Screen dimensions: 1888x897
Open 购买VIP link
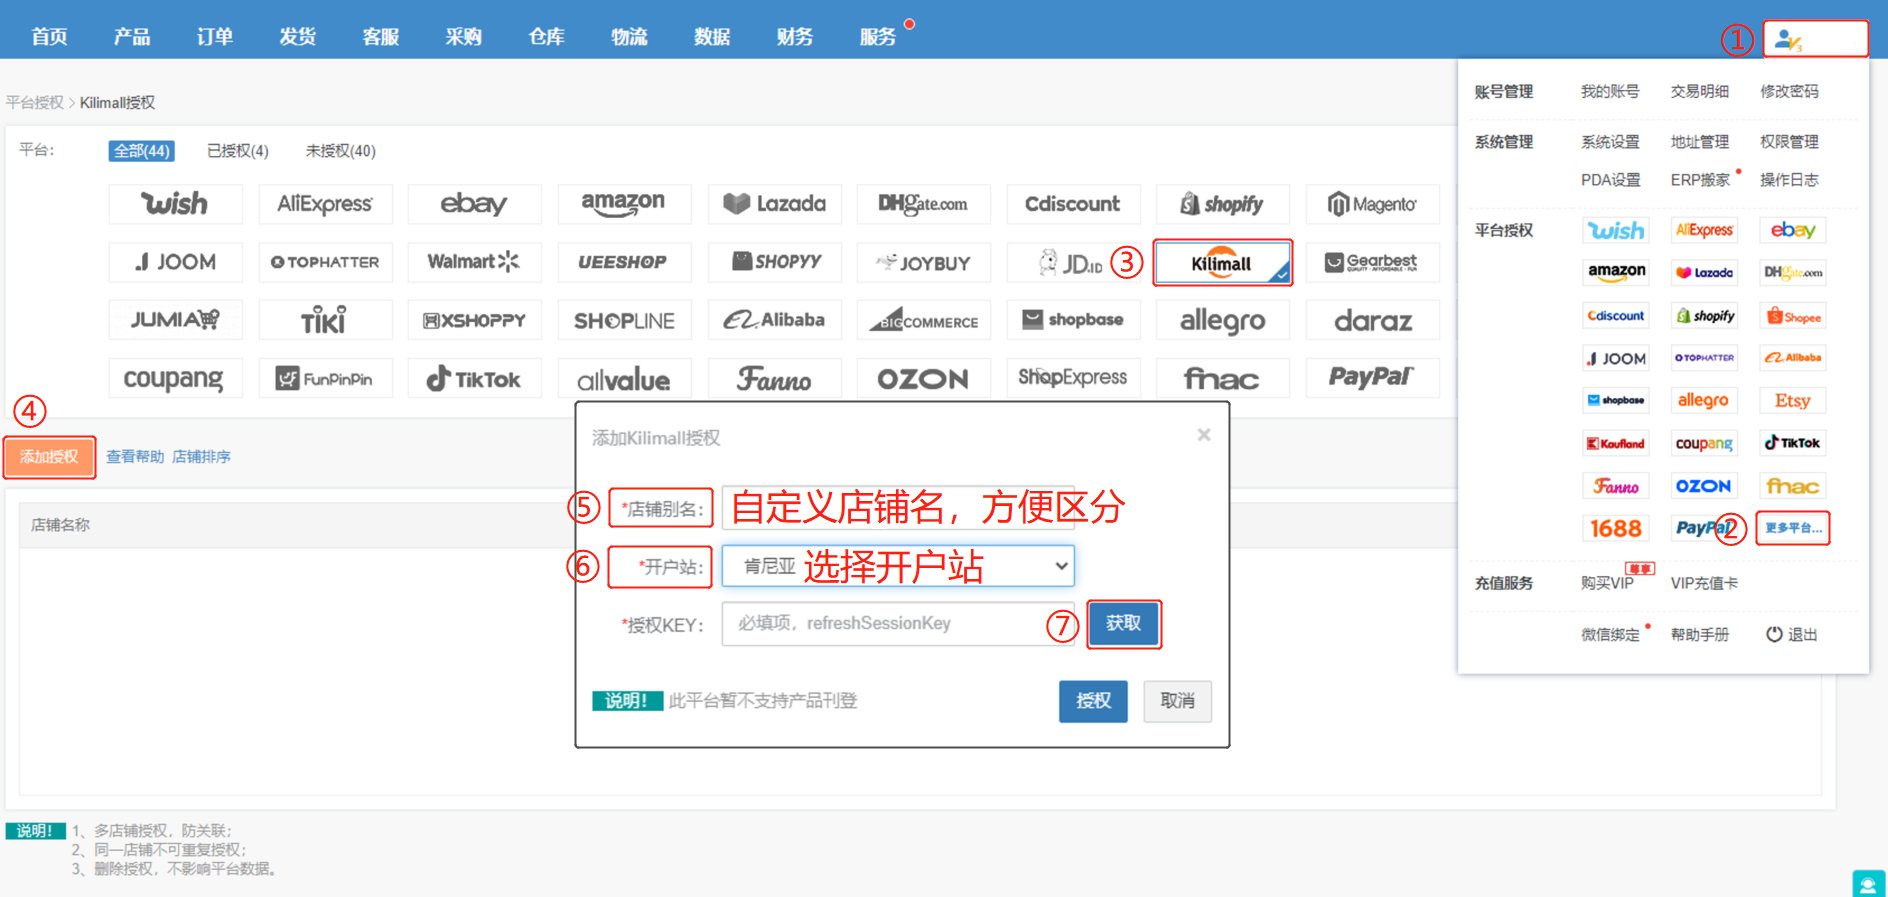click(x=1607, y=583)
